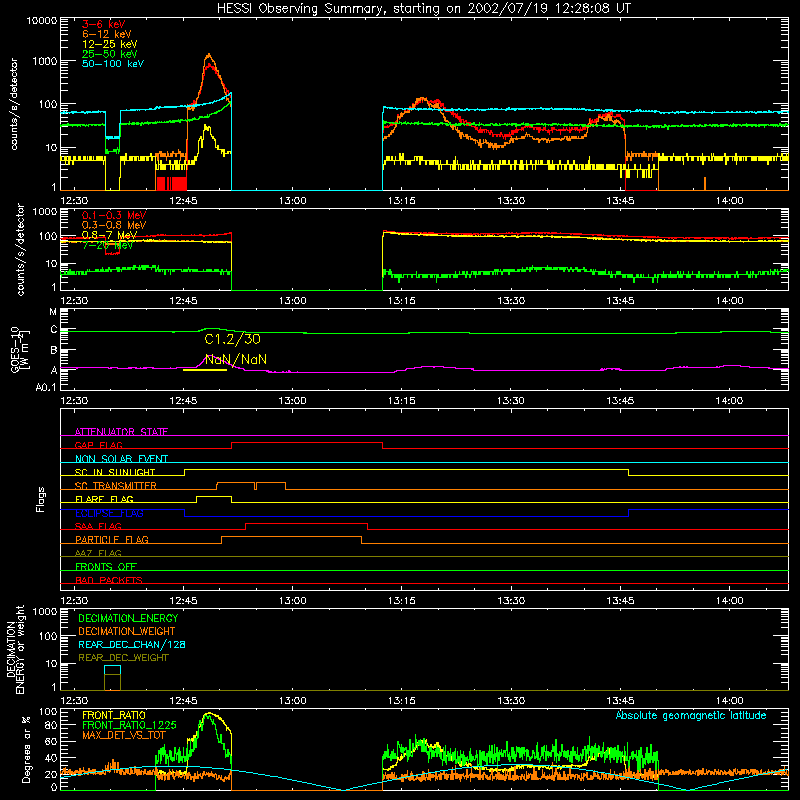The height and width of the screenshot is (800, 800).
Task: Select the ATTENUATOR_STATE flag label
Action: [x=121, y=432]
